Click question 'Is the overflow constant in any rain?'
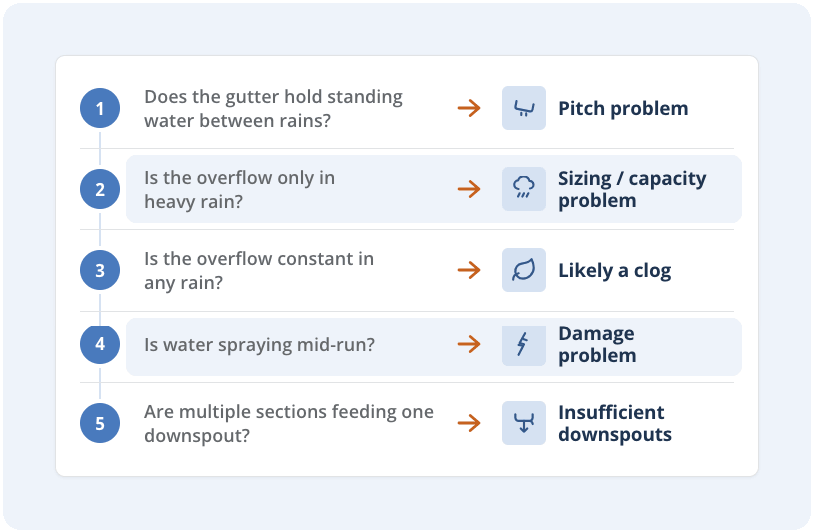 (259, 270)
